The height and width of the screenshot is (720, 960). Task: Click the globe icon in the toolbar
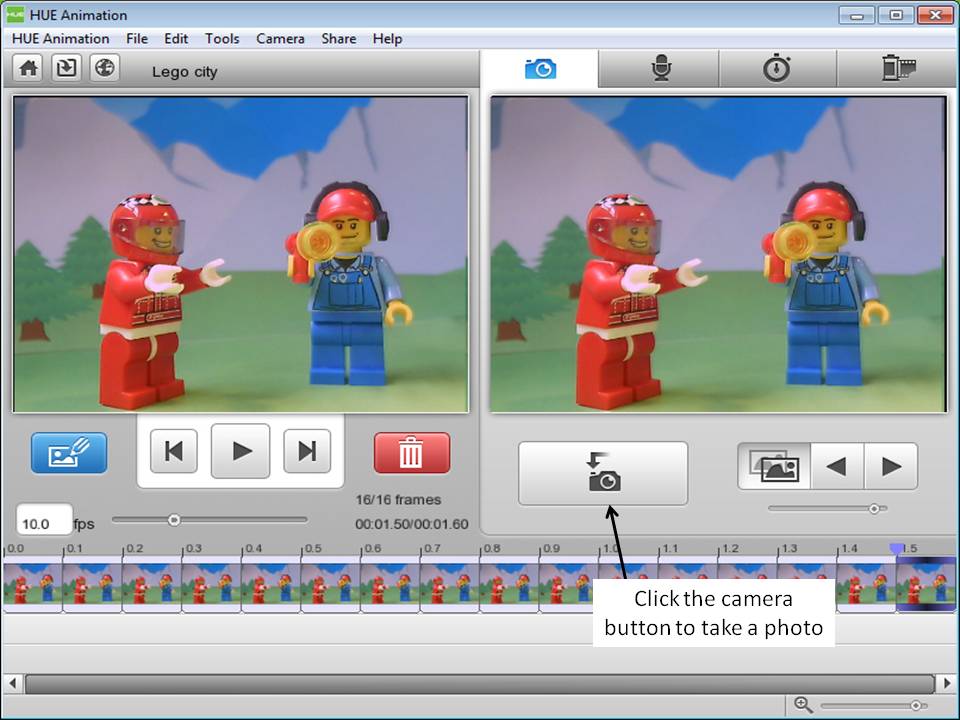tap(105, 68)
